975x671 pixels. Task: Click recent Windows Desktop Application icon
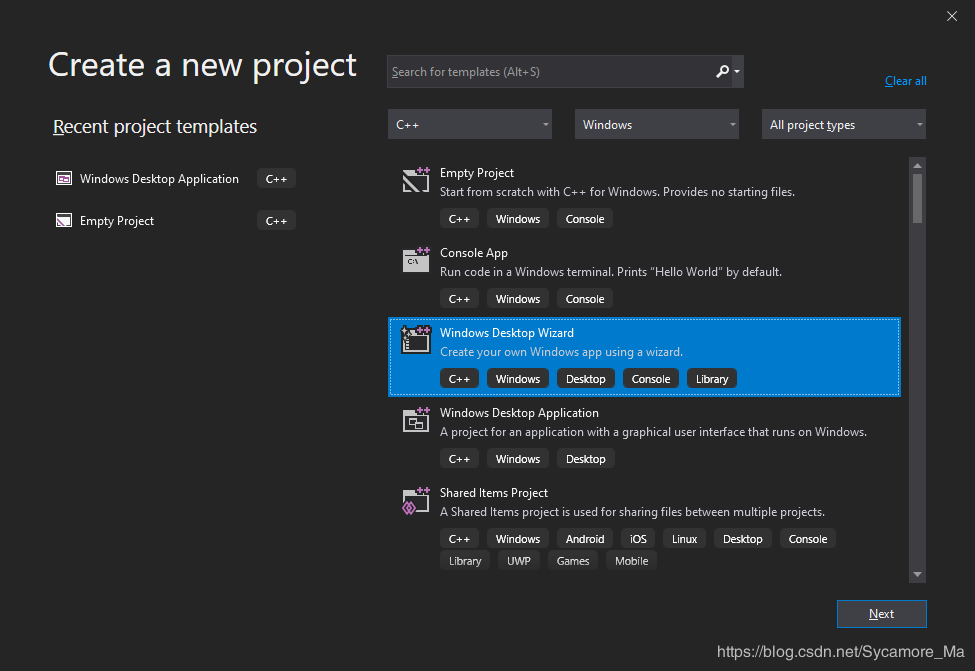tap(64, 179)
